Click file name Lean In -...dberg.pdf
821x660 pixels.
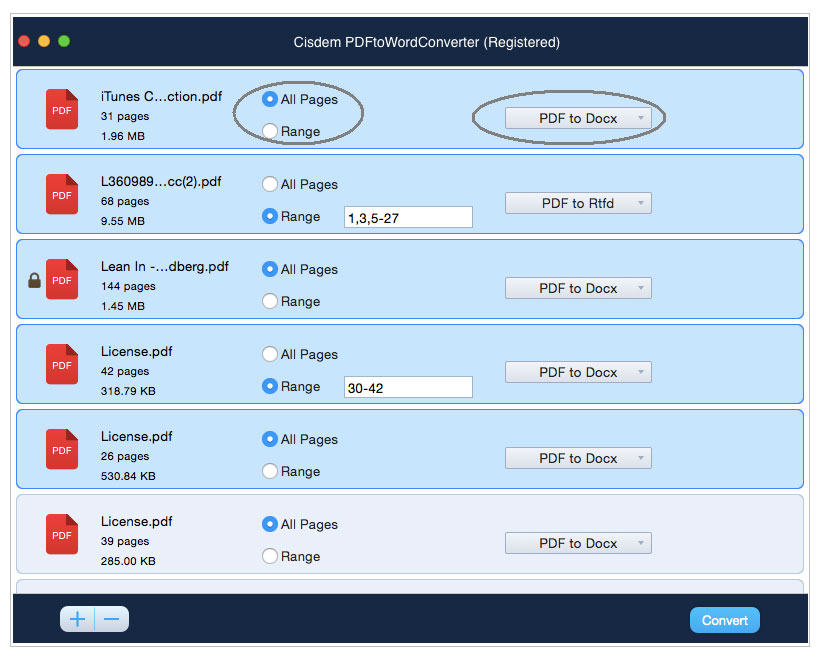164,267
